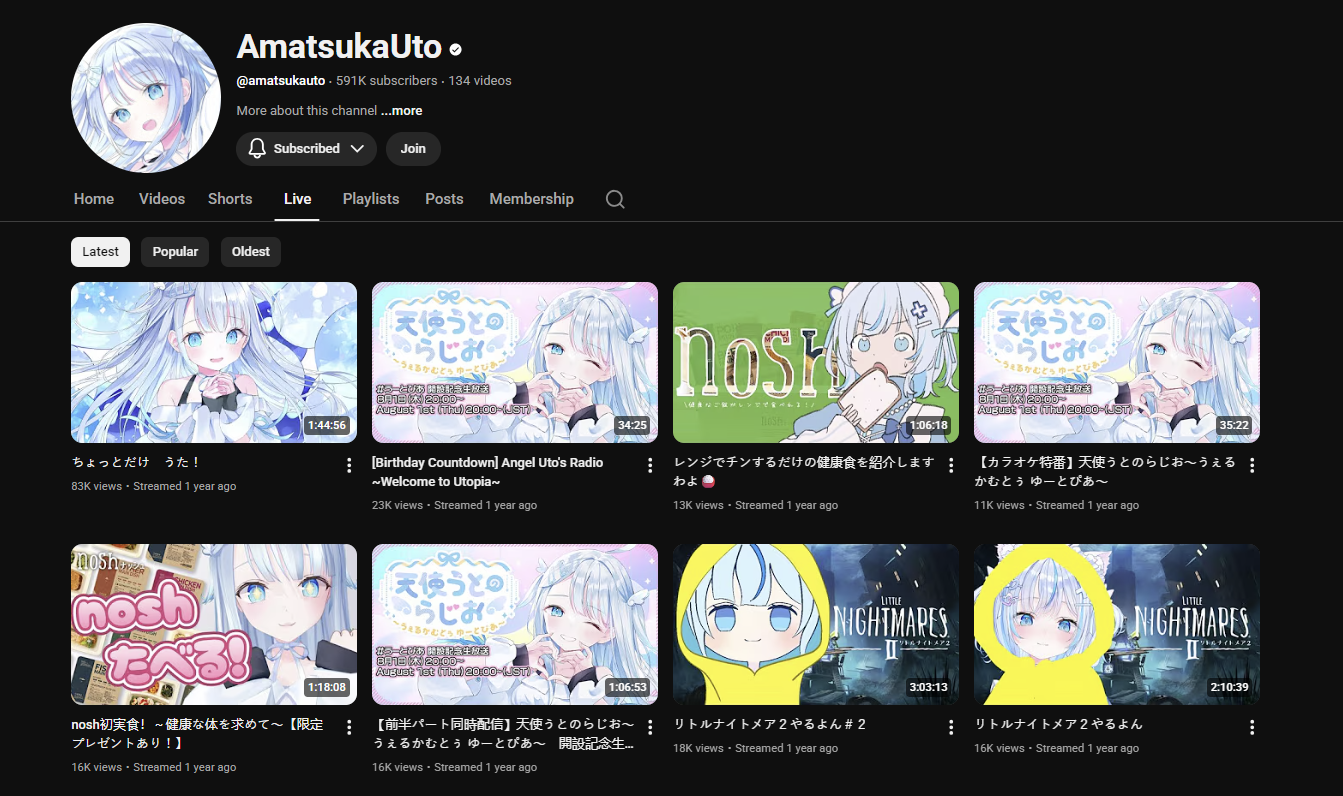Play the green nosh 1:06:18 thumbnail

[x=816, y=362]
